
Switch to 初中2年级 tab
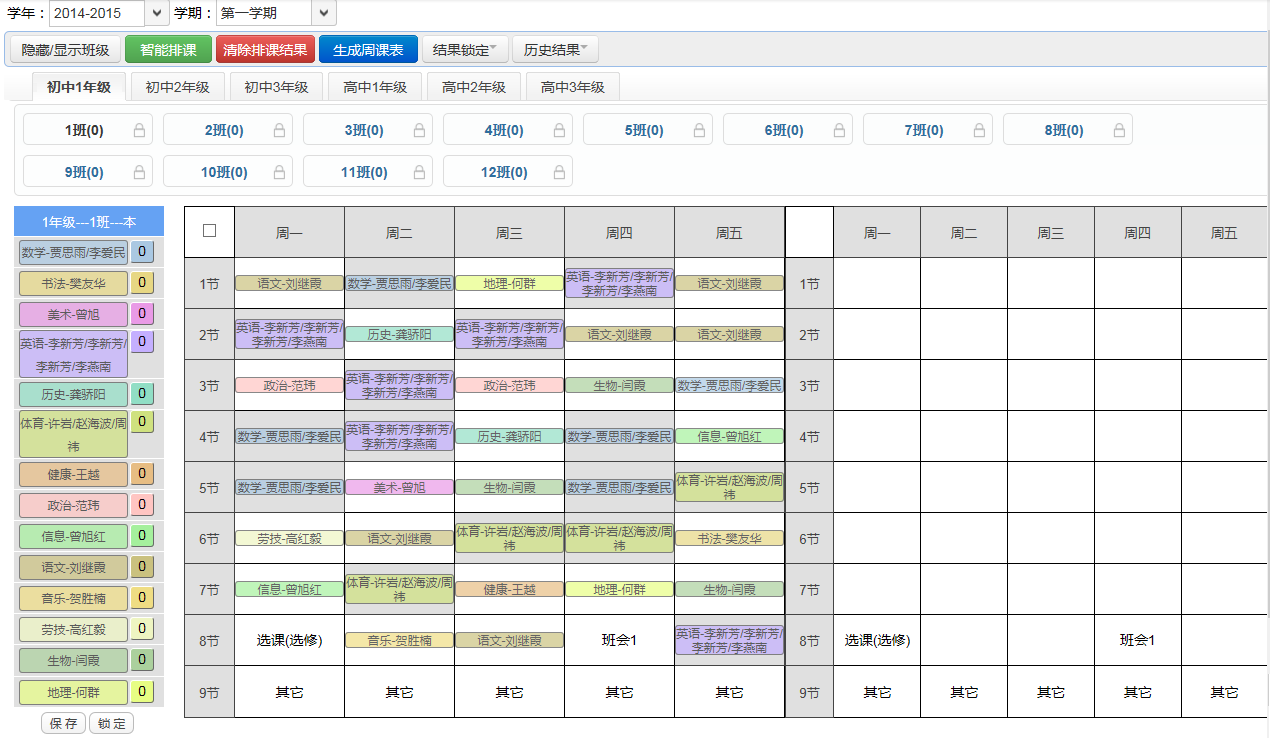click(x=178, y=87)
